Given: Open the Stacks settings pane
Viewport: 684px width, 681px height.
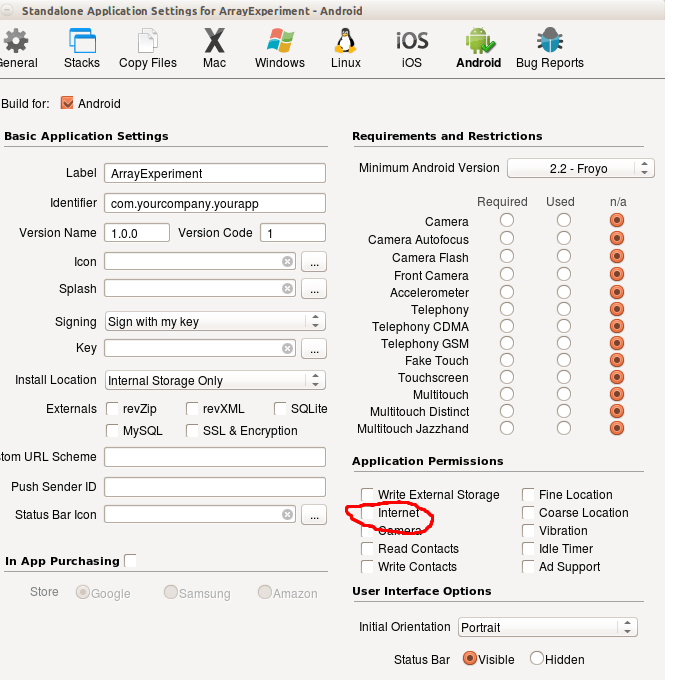Looking at the screenshot, I should coord(81,47).
